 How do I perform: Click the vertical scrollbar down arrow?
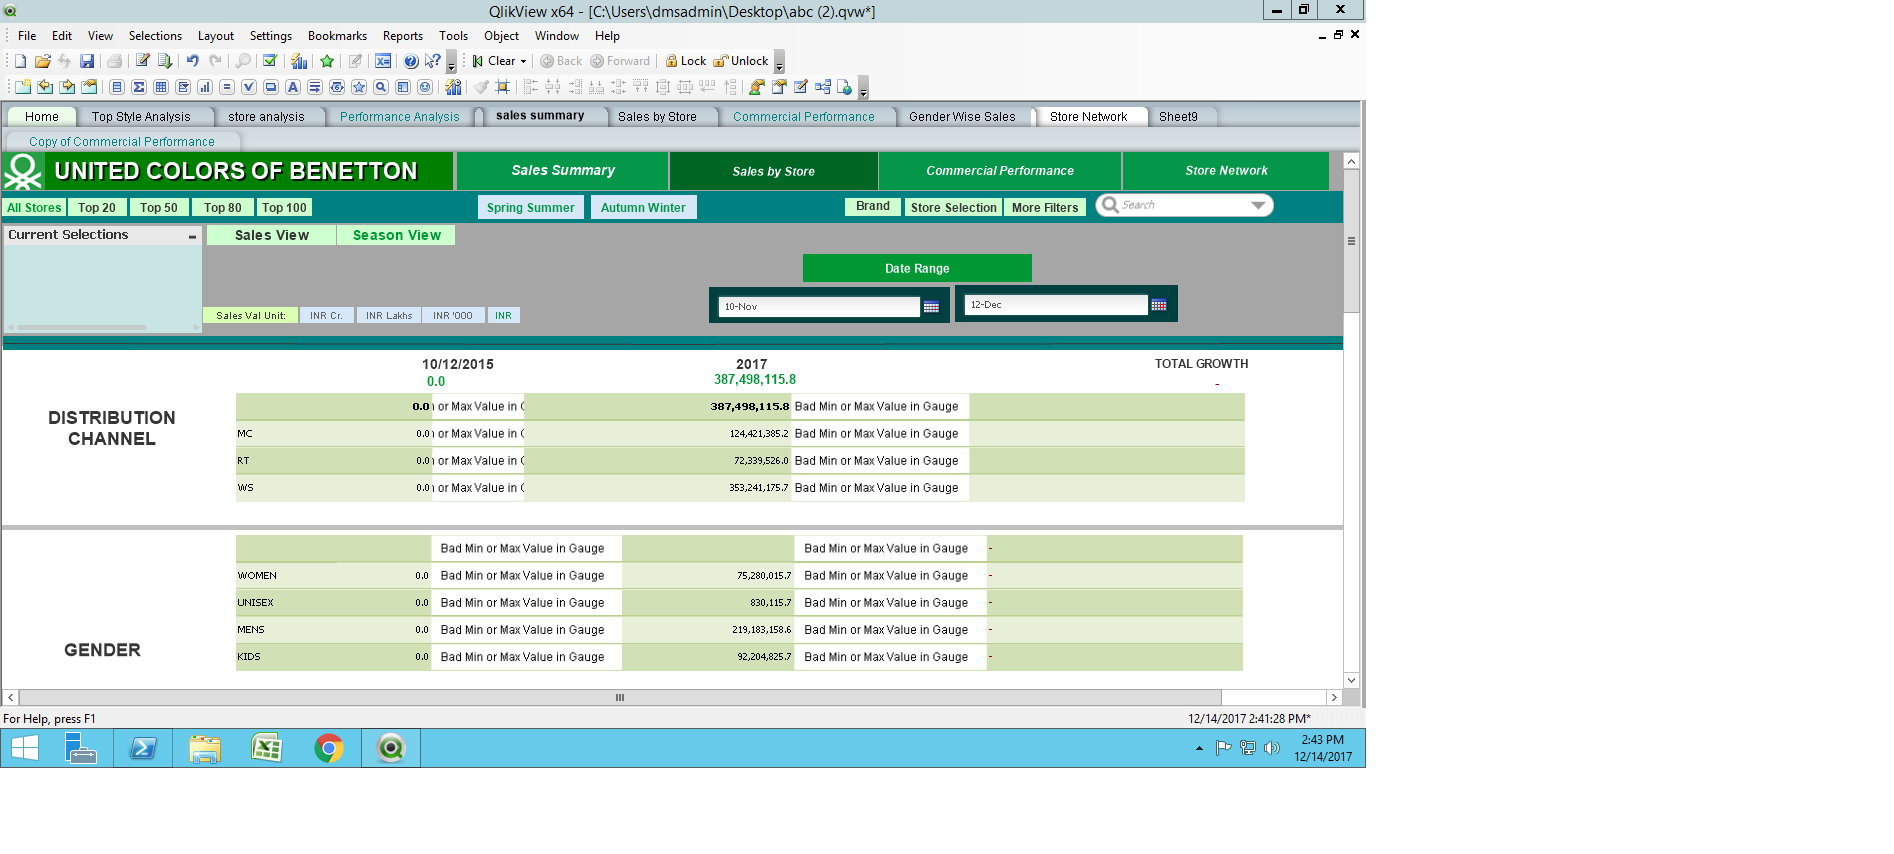click(x=1351, y=680)
